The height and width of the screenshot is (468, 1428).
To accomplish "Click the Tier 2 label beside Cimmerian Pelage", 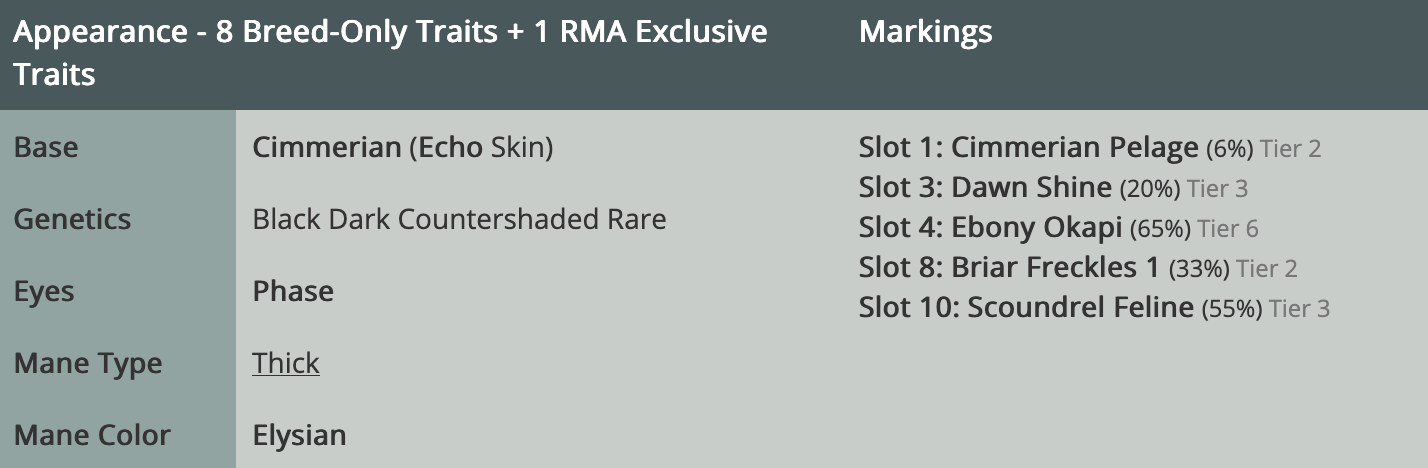I will [1291, 149].
